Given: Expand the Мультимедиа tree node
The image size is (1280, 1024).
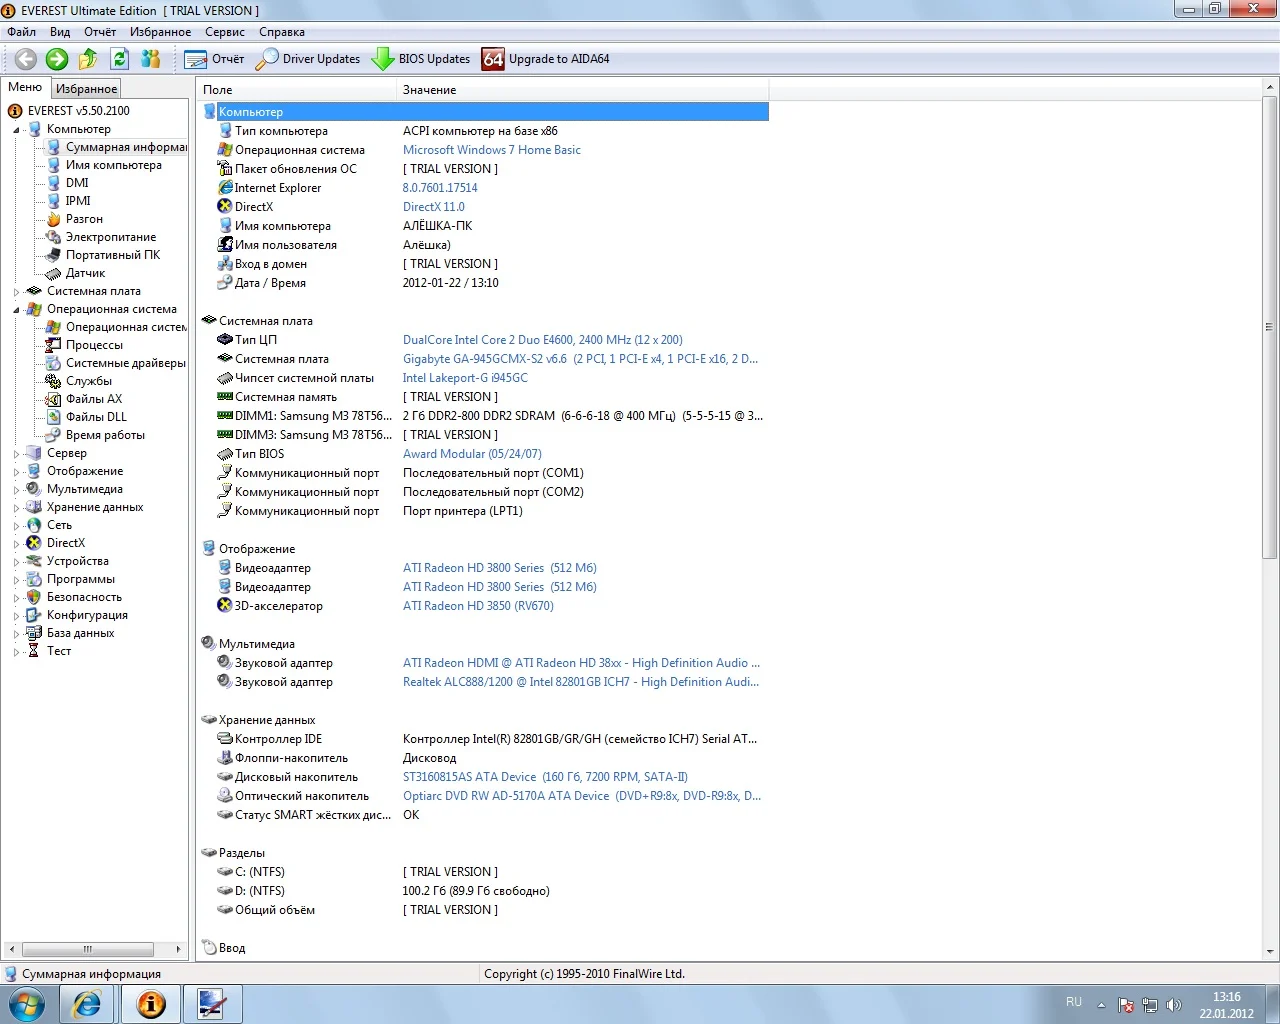Looking at the screenshot, I should [17, 490].
